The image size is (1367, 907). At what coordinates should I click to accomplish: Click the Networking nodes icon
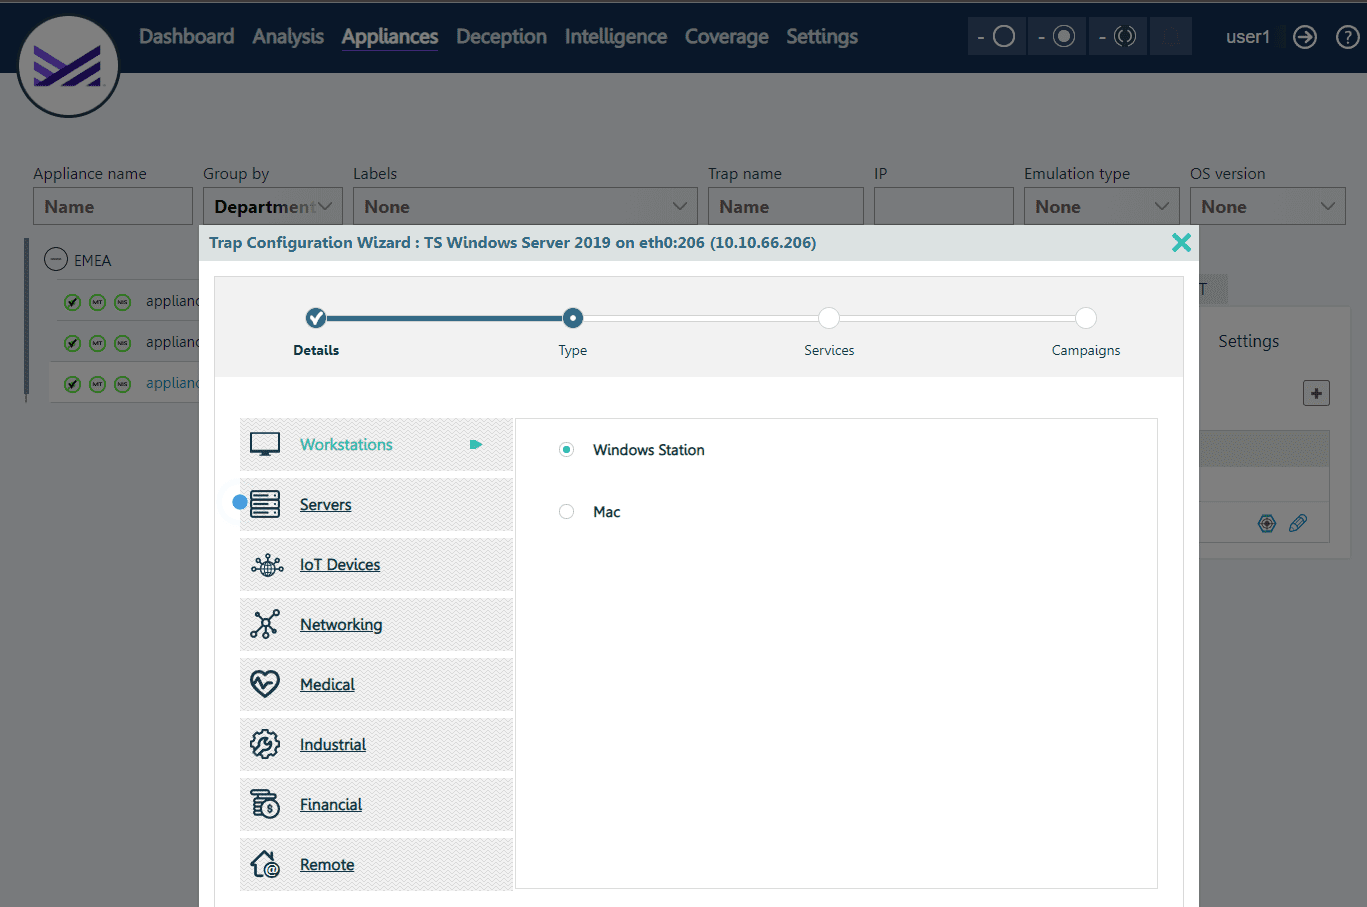(x=265, y=624)
